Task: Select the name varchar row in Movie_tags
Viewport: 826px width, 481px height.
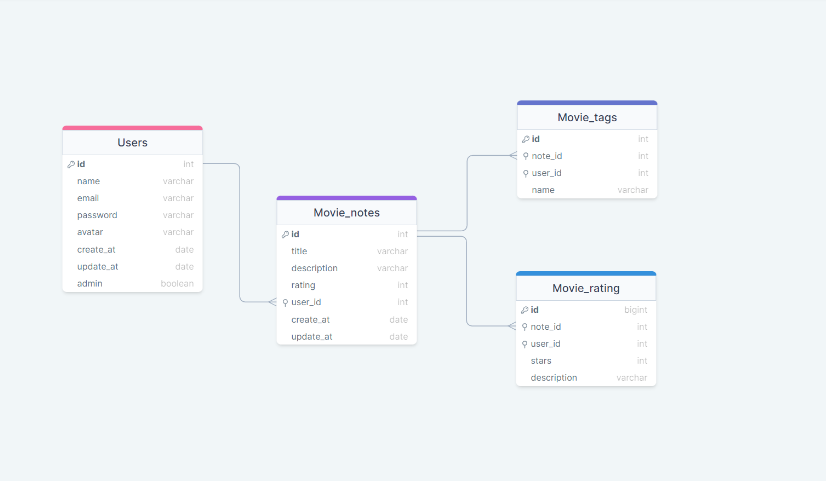Action: [587, 190]
